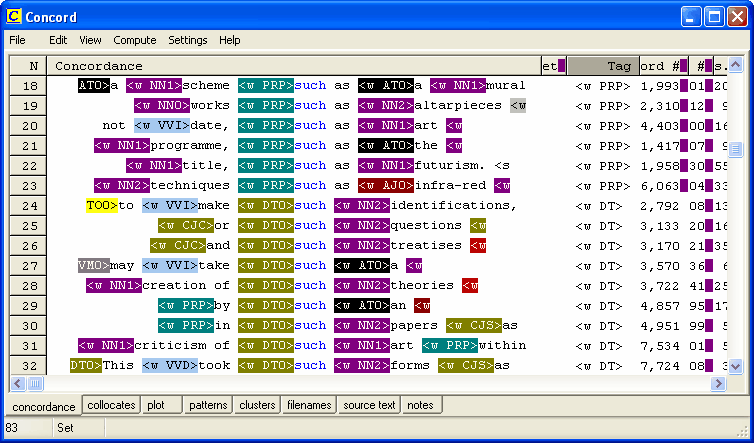This screenshot has height=443, width=754.
Task: Open the Edit menu
Action: [58, 40]
